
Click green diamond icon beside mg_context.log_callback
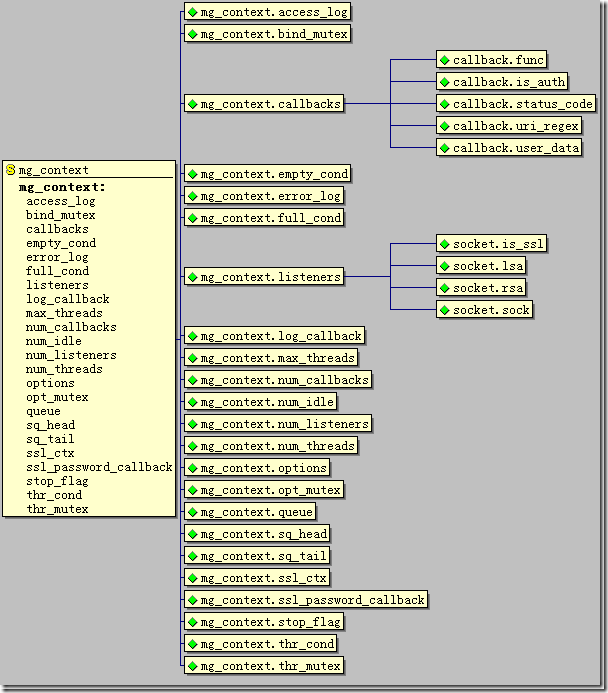tap(193, 336)
